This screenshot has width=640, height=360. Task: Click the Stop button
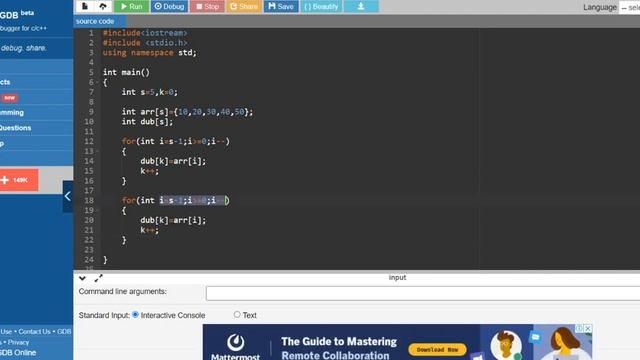[207, 7]
